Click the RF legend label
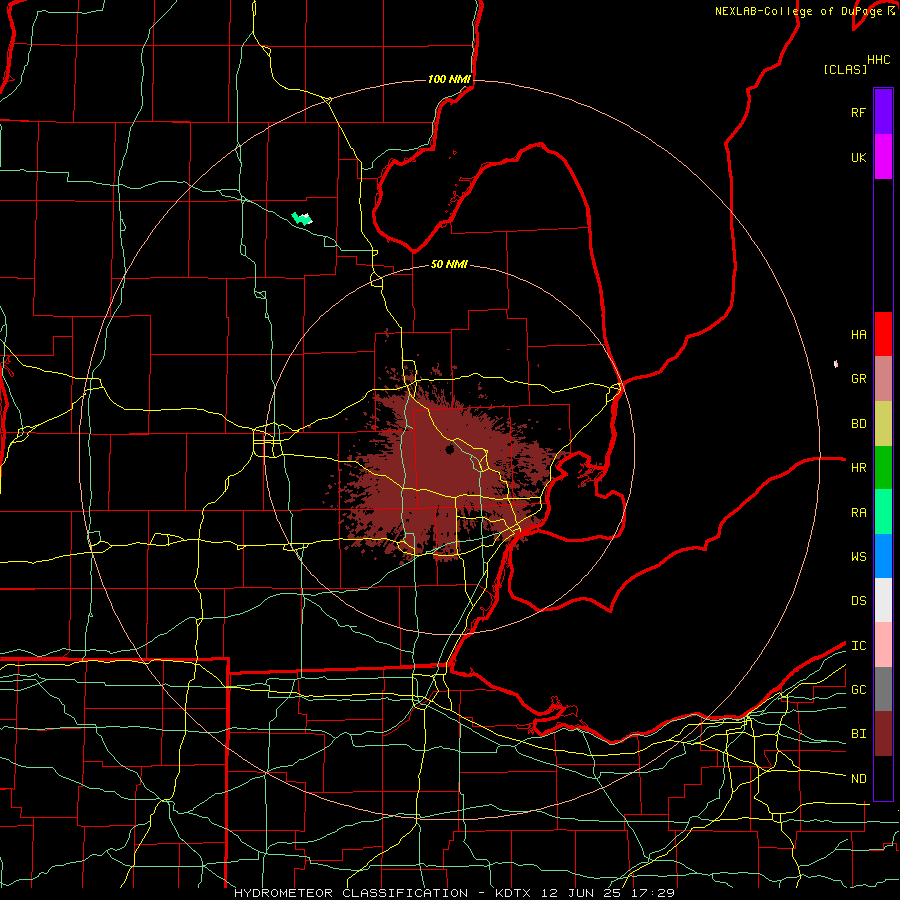The height and width of the screenshot is (900, 900). click(x=858, y=112)
